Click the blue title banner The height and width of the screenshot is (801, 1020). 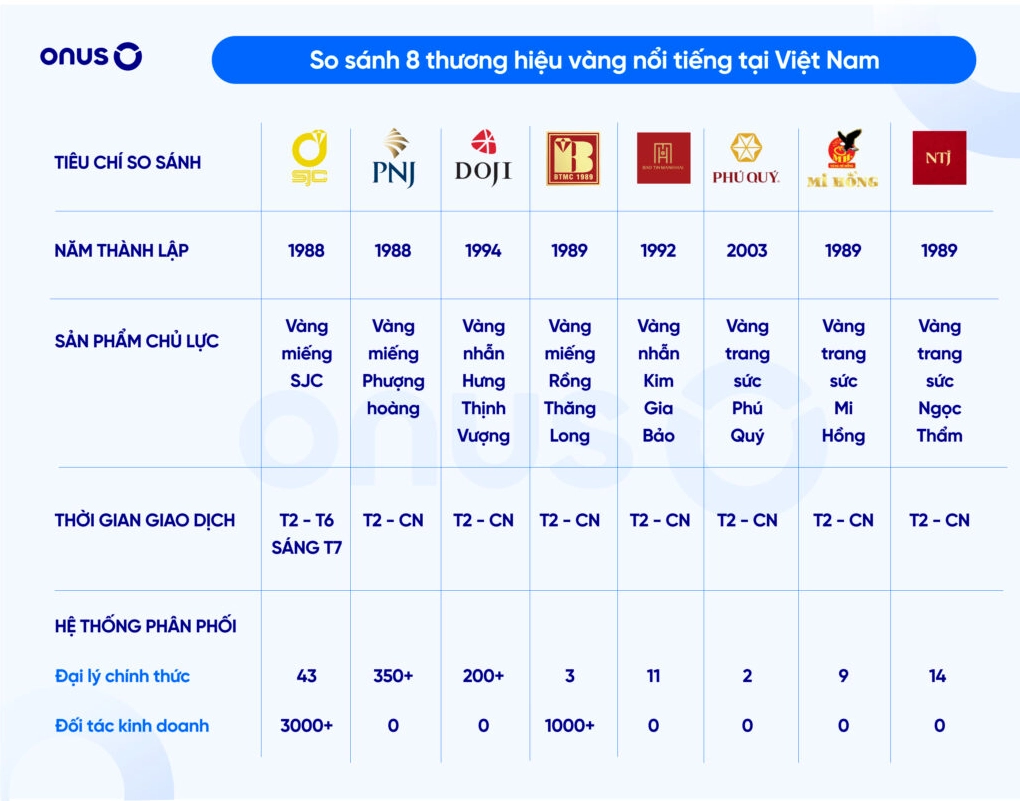coord(594,60)
